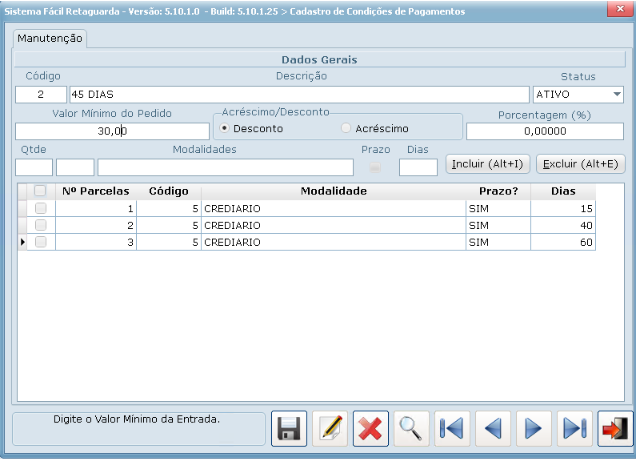Screen dimensions: 638x459
Task: Select the Acréscimo radio button
Action: tap(347, 129)
